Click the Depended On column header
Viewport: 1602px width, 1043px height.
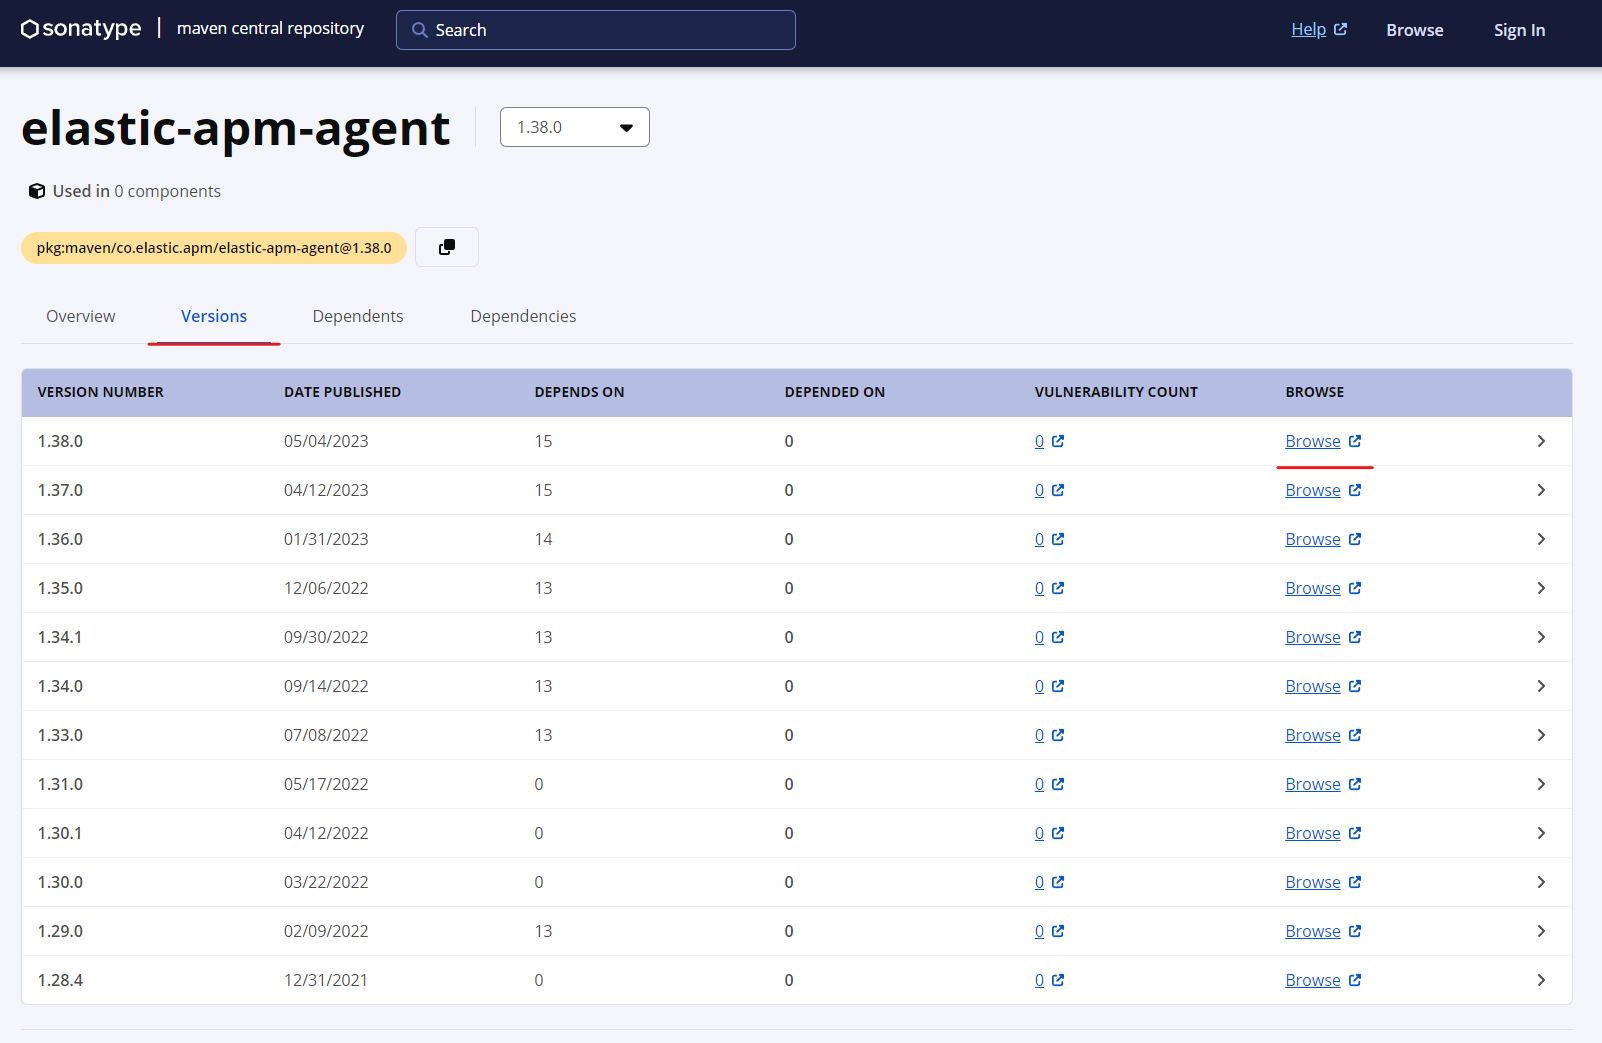click(835, 392)
